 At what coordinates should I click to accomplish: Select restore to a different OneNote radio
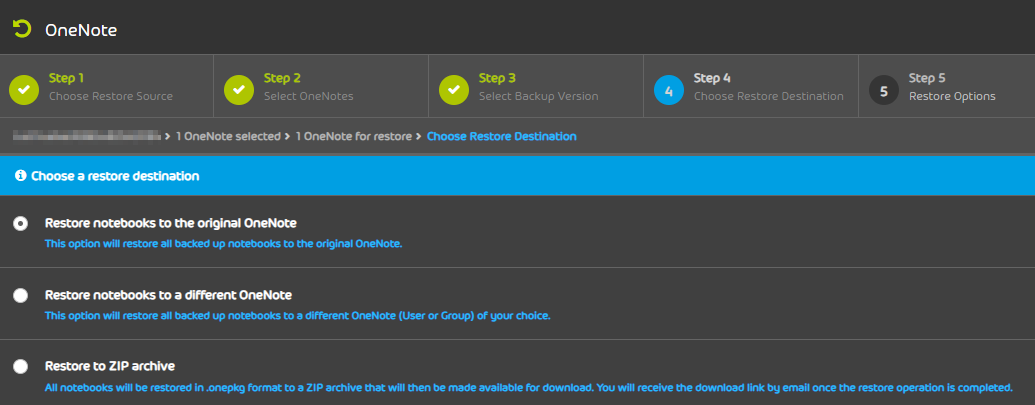(21, 295)
